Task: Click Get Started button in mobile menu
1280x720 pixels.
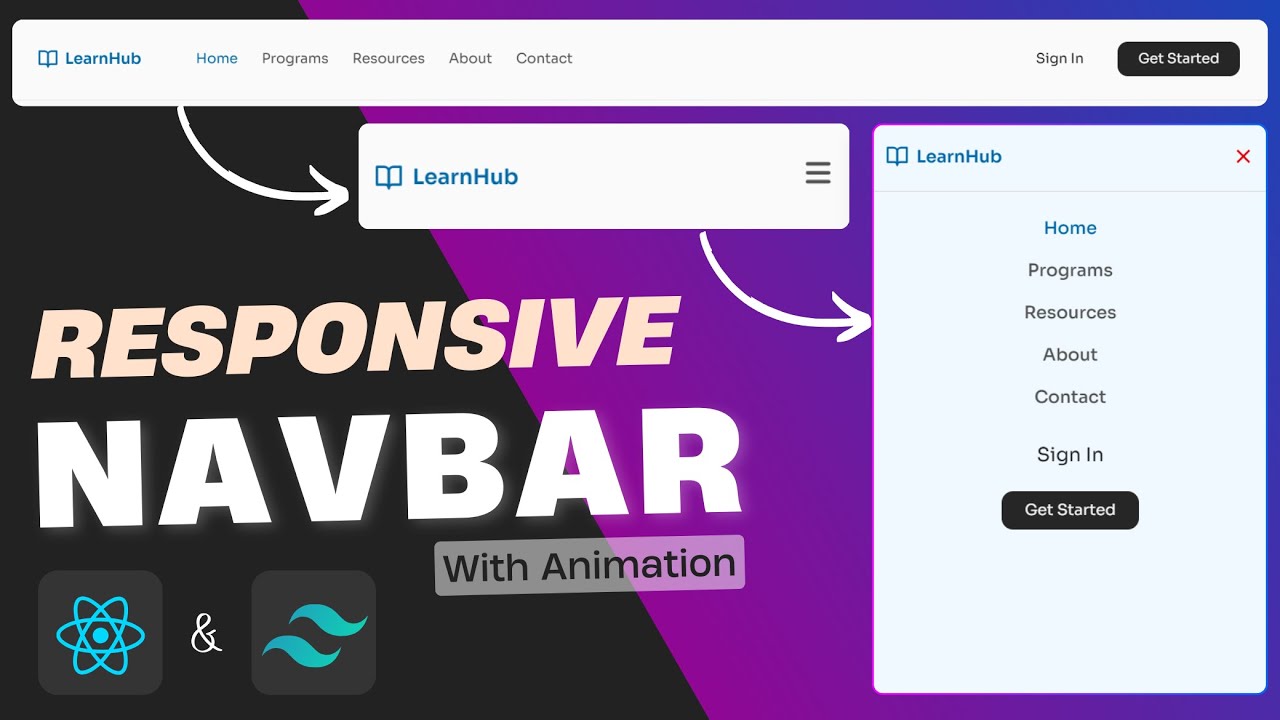Action: click(1070, 510)
